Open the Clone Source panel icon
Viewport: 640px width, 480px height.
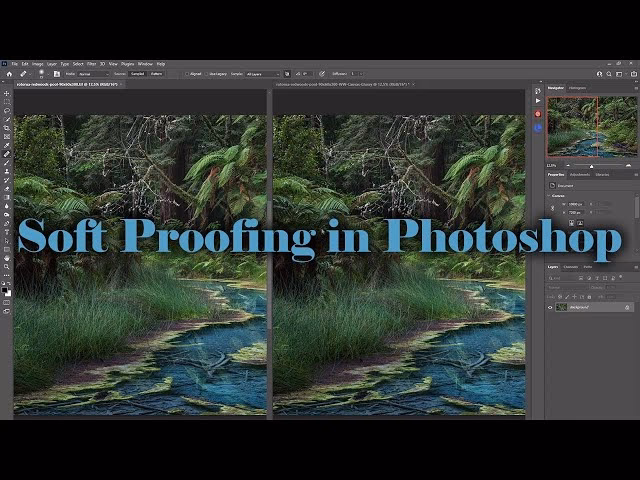[57, 74]
